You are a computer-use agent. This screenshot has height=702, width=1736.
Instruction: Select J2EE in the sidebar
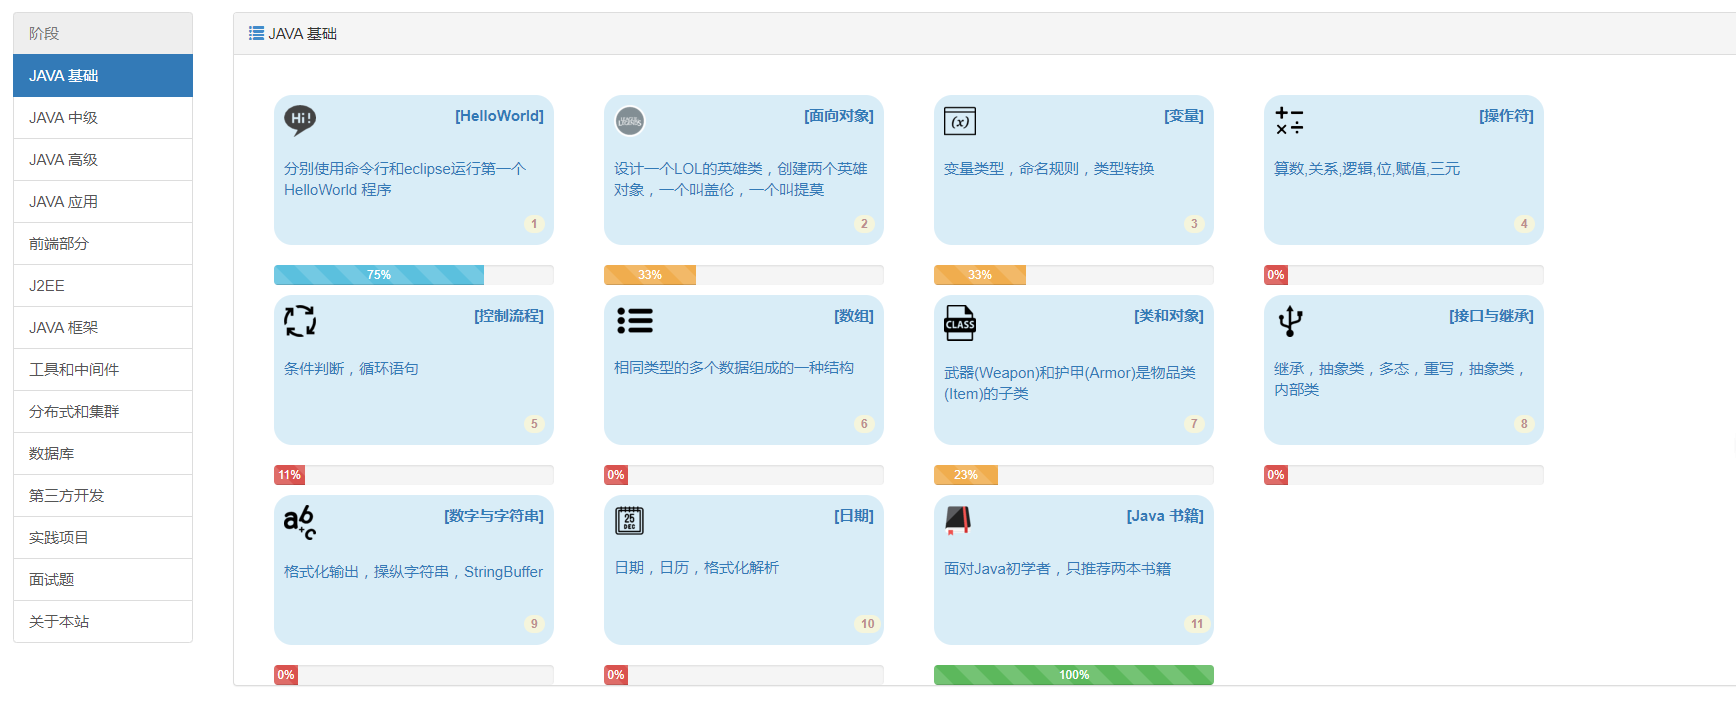103,286
